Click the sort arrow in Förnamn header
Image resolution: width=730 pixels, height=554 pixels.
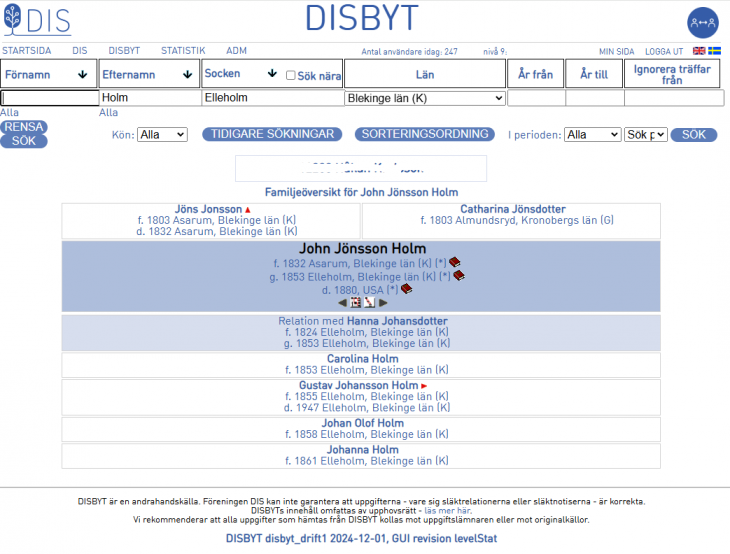pyautogui.click(x=82, y=74)
